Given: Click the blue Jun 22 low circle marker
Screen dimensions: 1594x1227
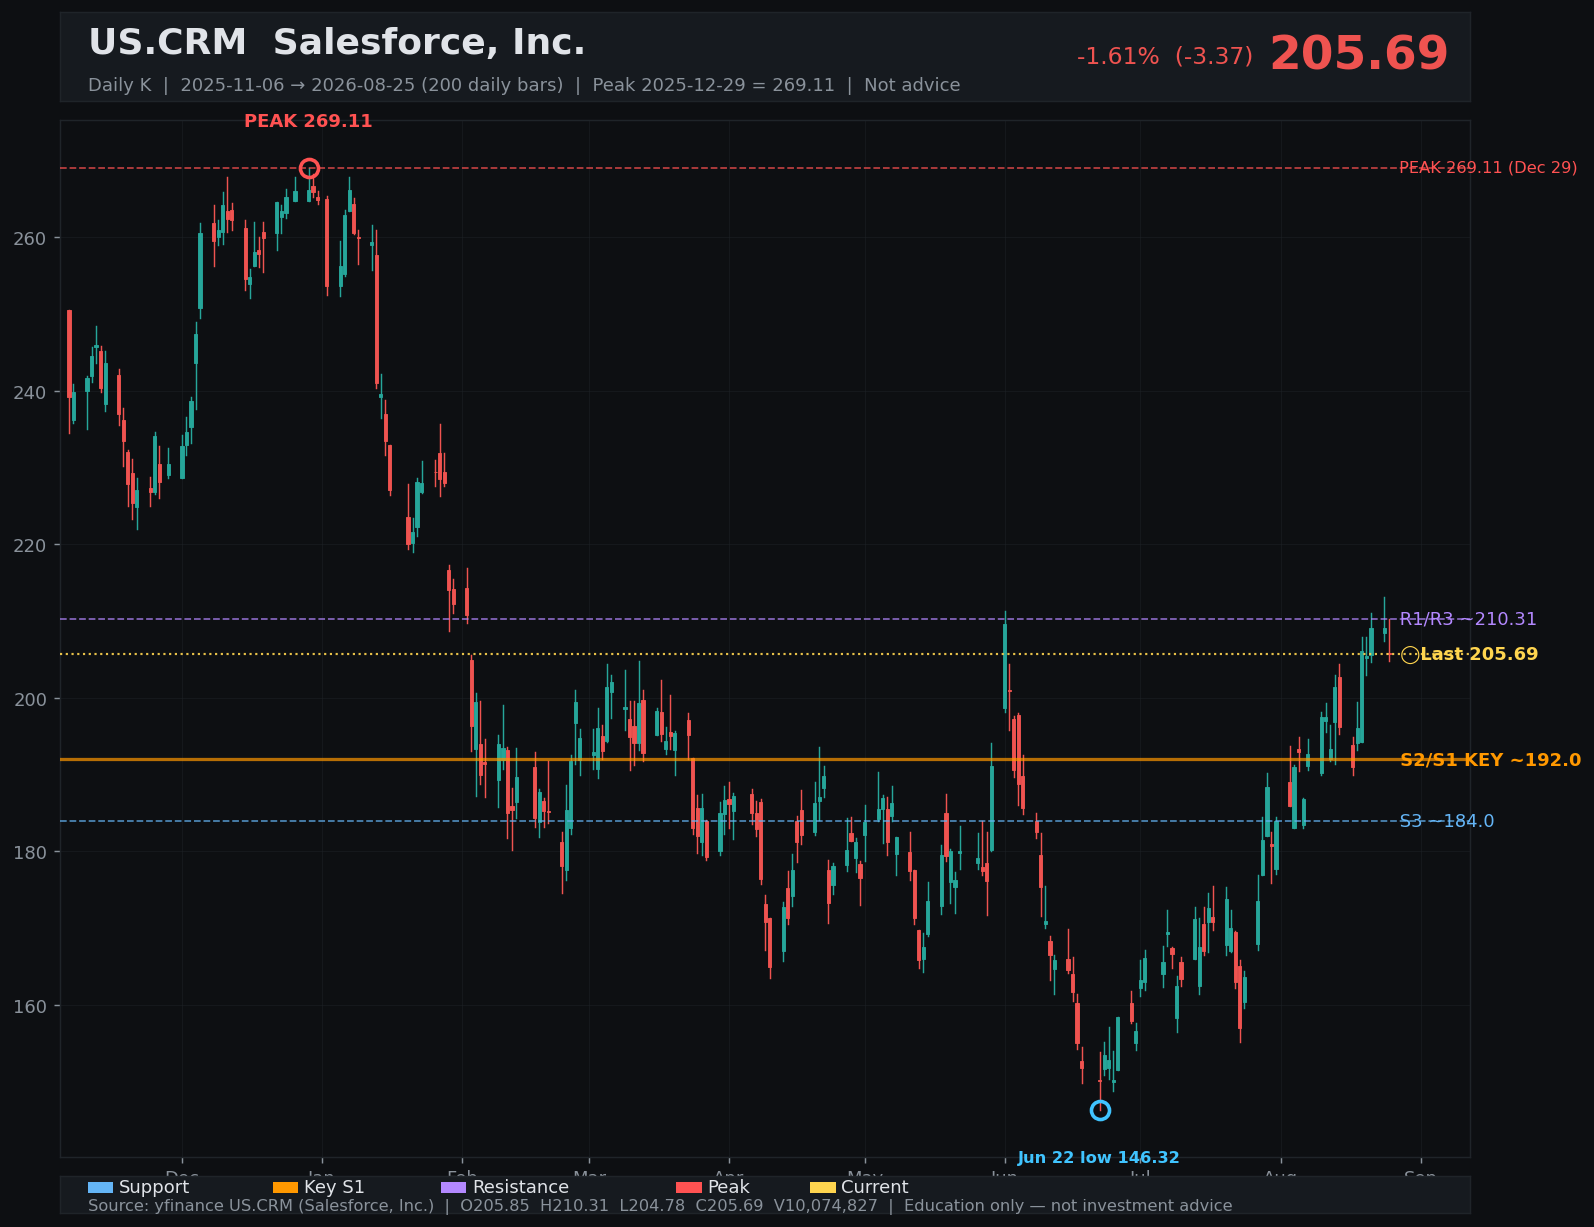Looking at the screenshot, I should 1100,1110.
